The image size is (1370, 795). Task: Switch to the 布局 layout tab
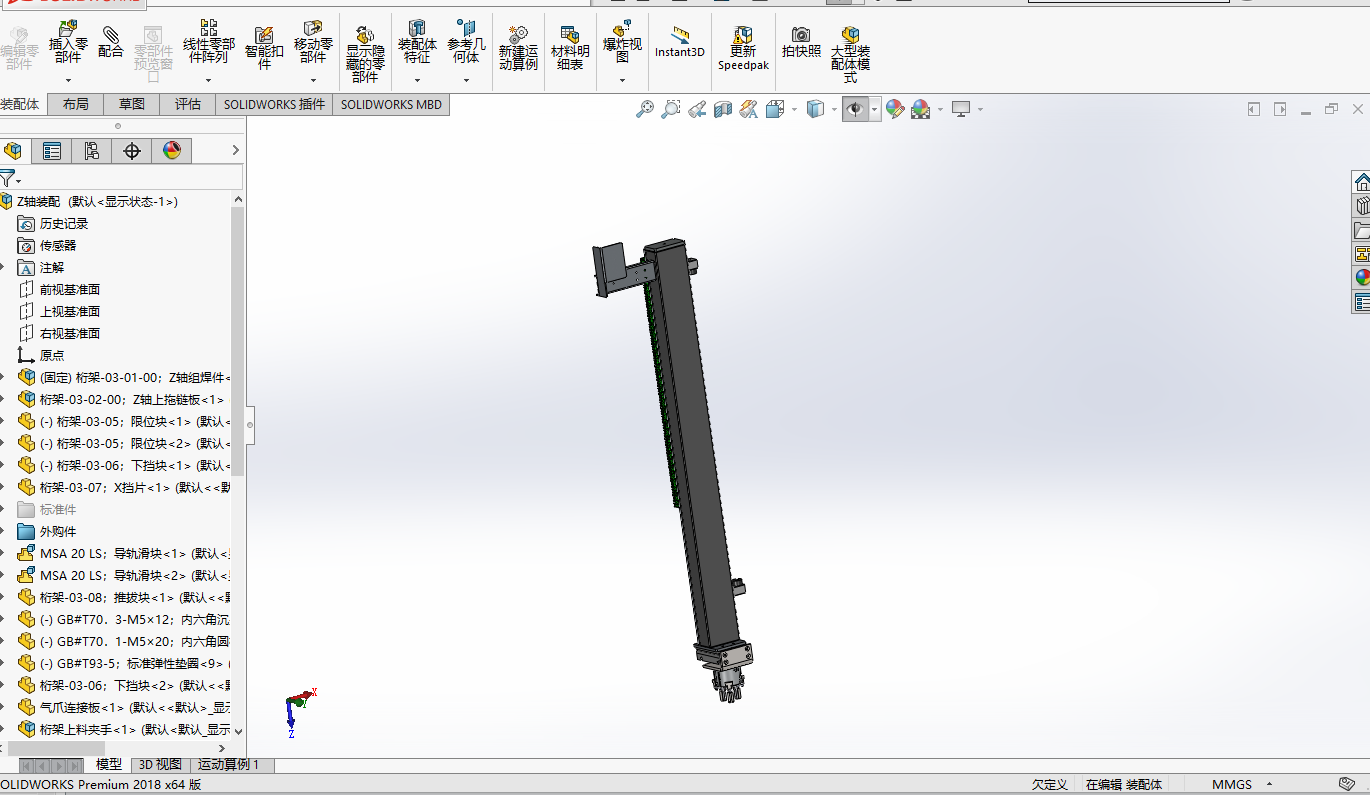click(x=75, y=104)
